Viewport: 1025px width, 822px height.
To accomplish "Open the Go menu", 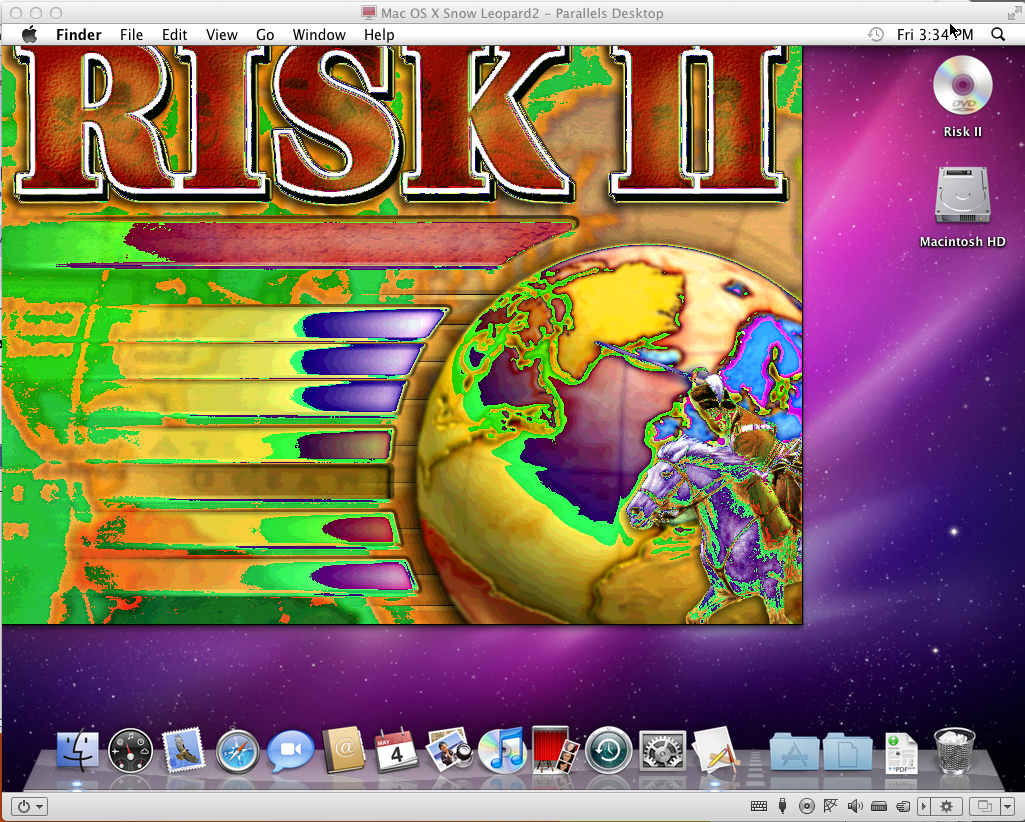I will click(265, 35).
